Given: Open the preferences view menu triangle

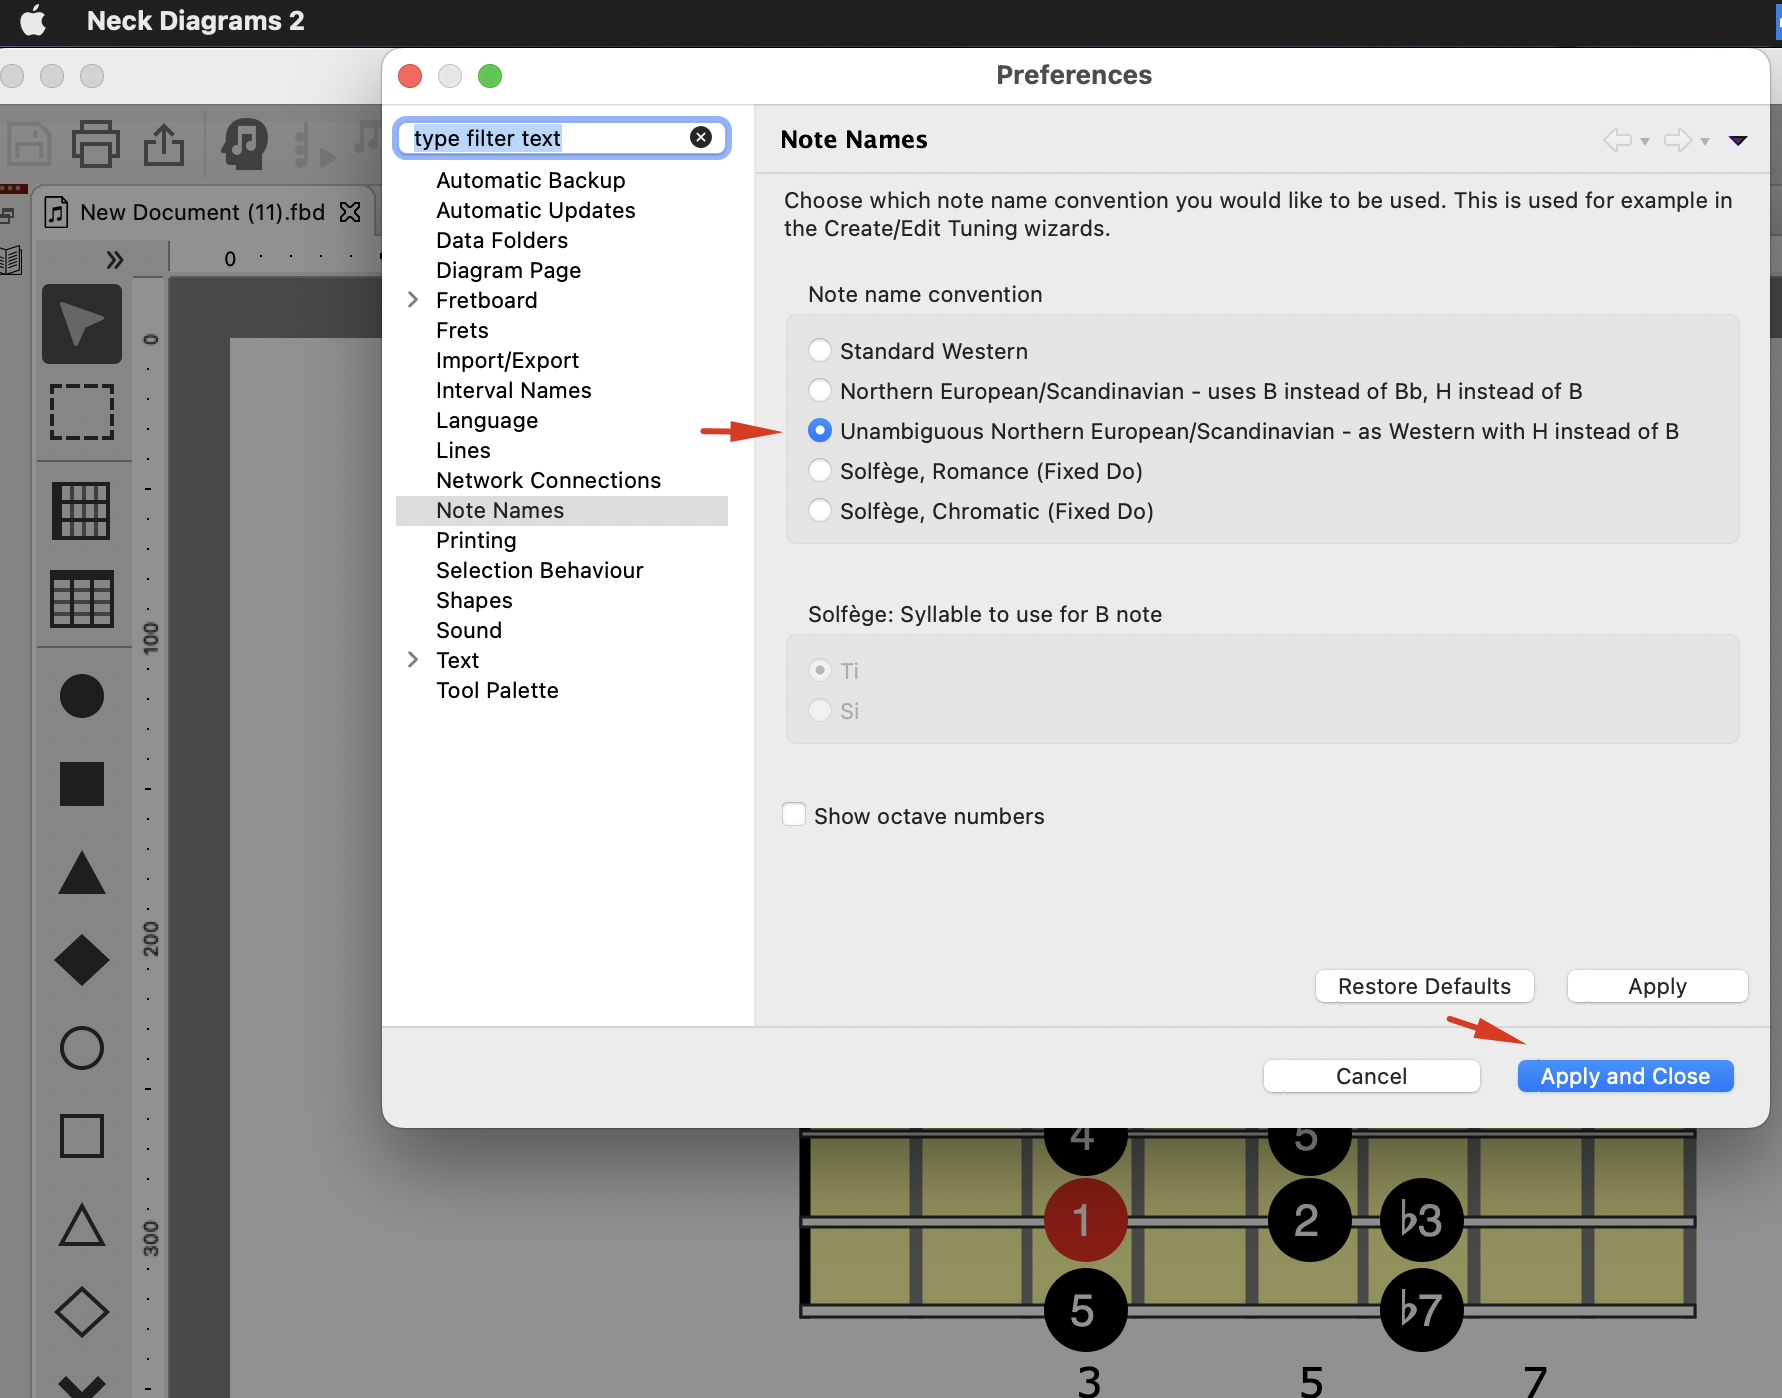Looking at the screenshot, I should pos(1738,140).
